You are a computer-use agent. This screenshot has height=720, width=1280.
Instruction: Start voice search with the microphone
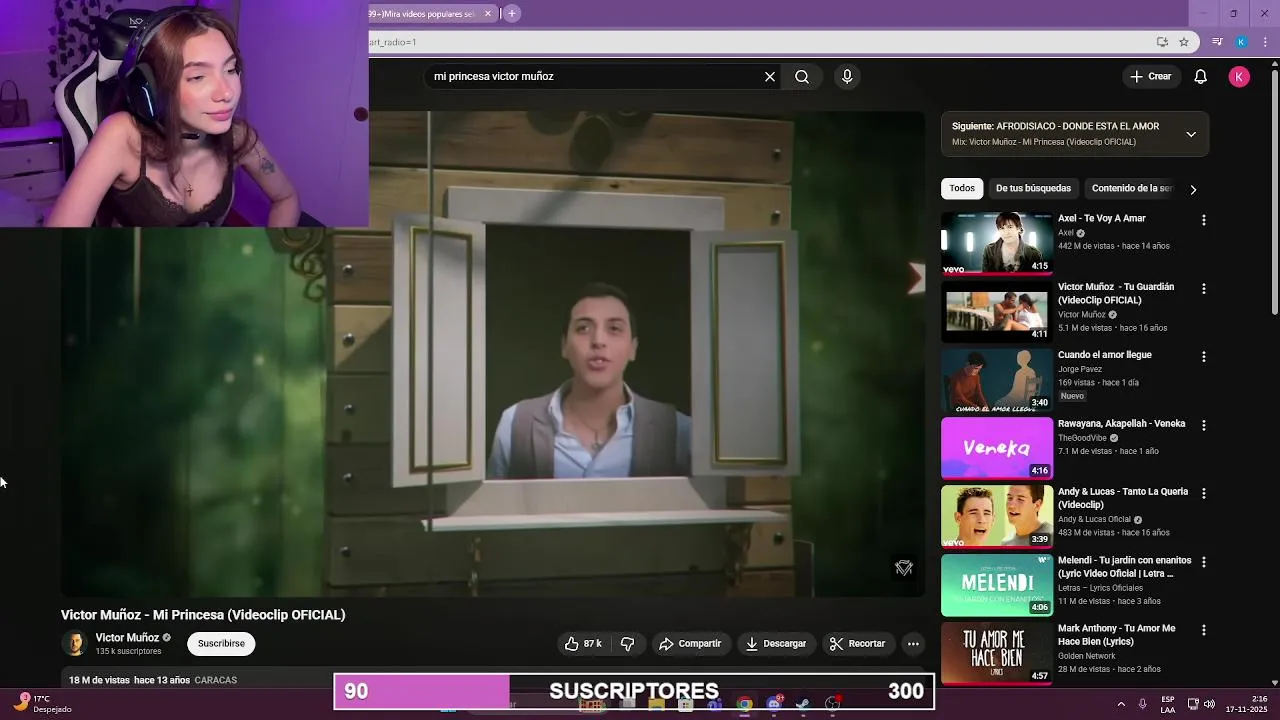click(847, 76)
